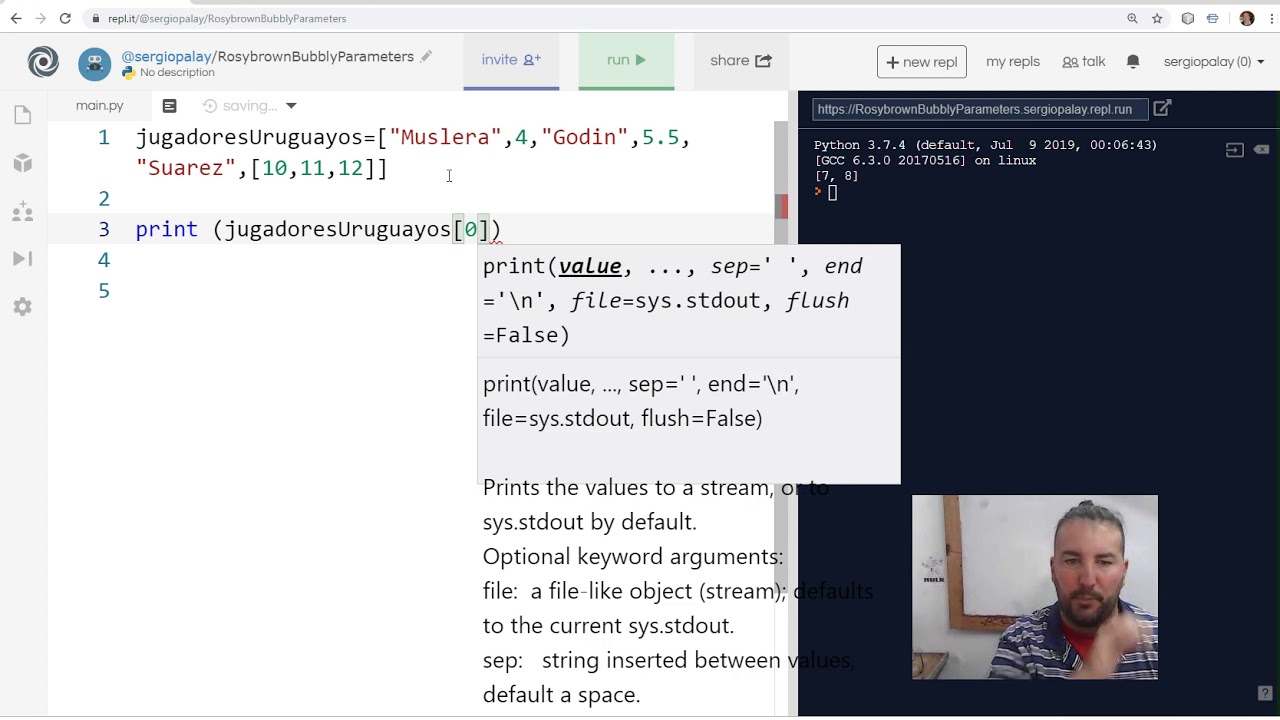The height and width of the screenshot is (720, 1280).
Task: Open Chrome profile avatar
Action: (x=1246, y=18)
